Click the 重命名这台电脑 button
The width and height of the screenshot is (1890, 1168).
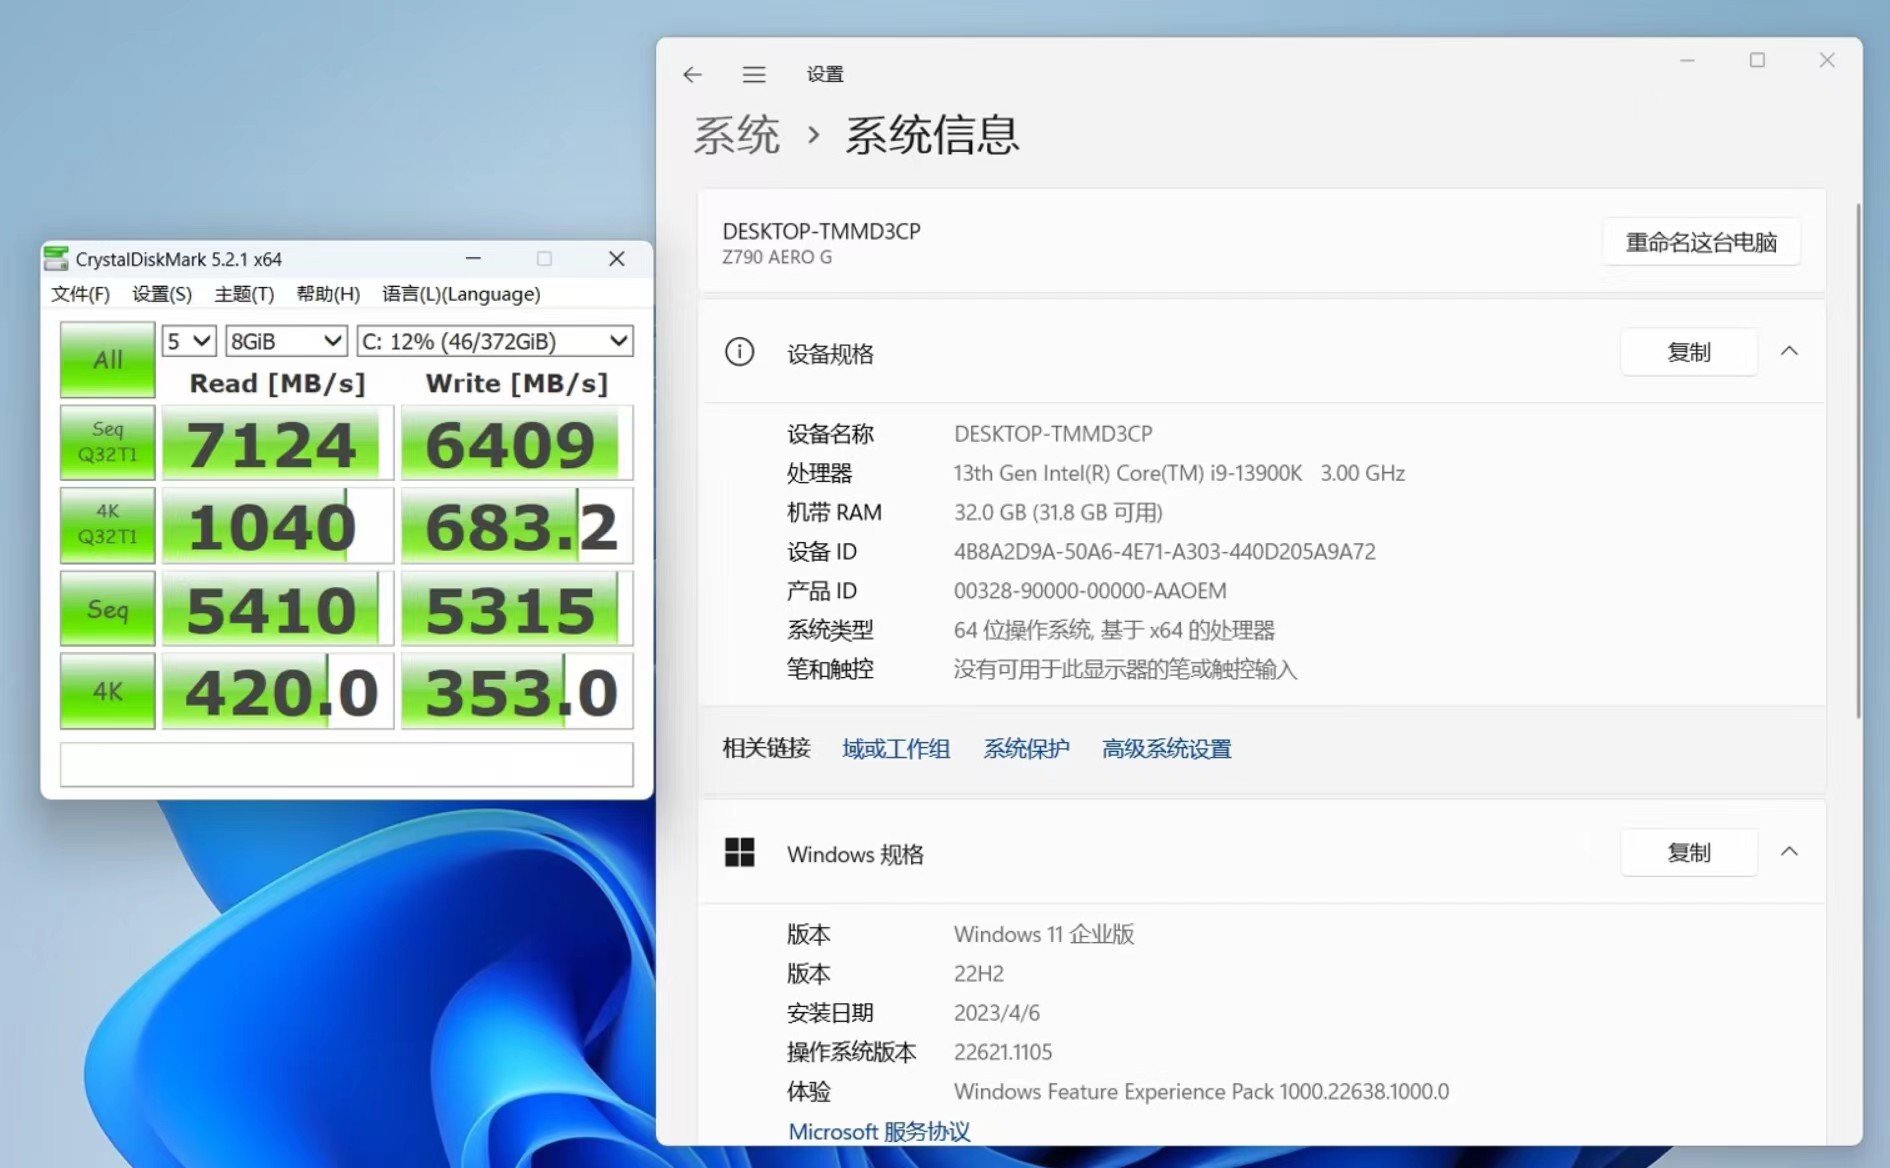[x=1701, y=242]
